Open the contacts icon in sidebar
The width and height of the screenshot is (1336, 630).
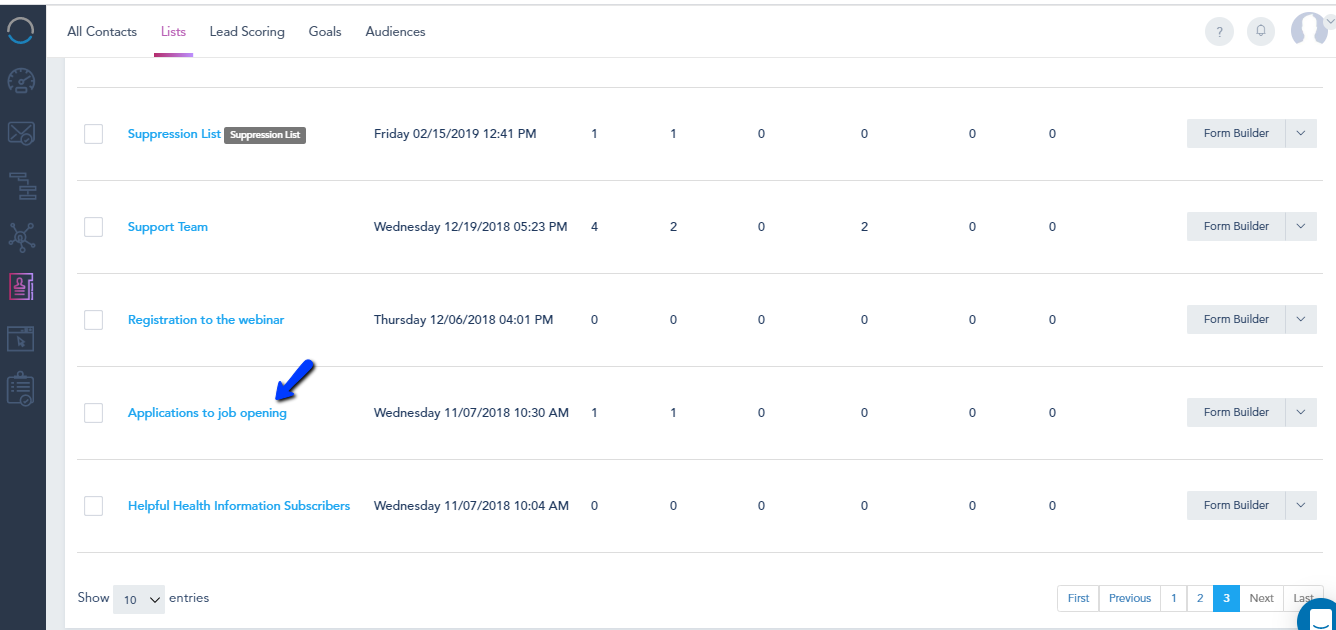(x=21, y=287)
